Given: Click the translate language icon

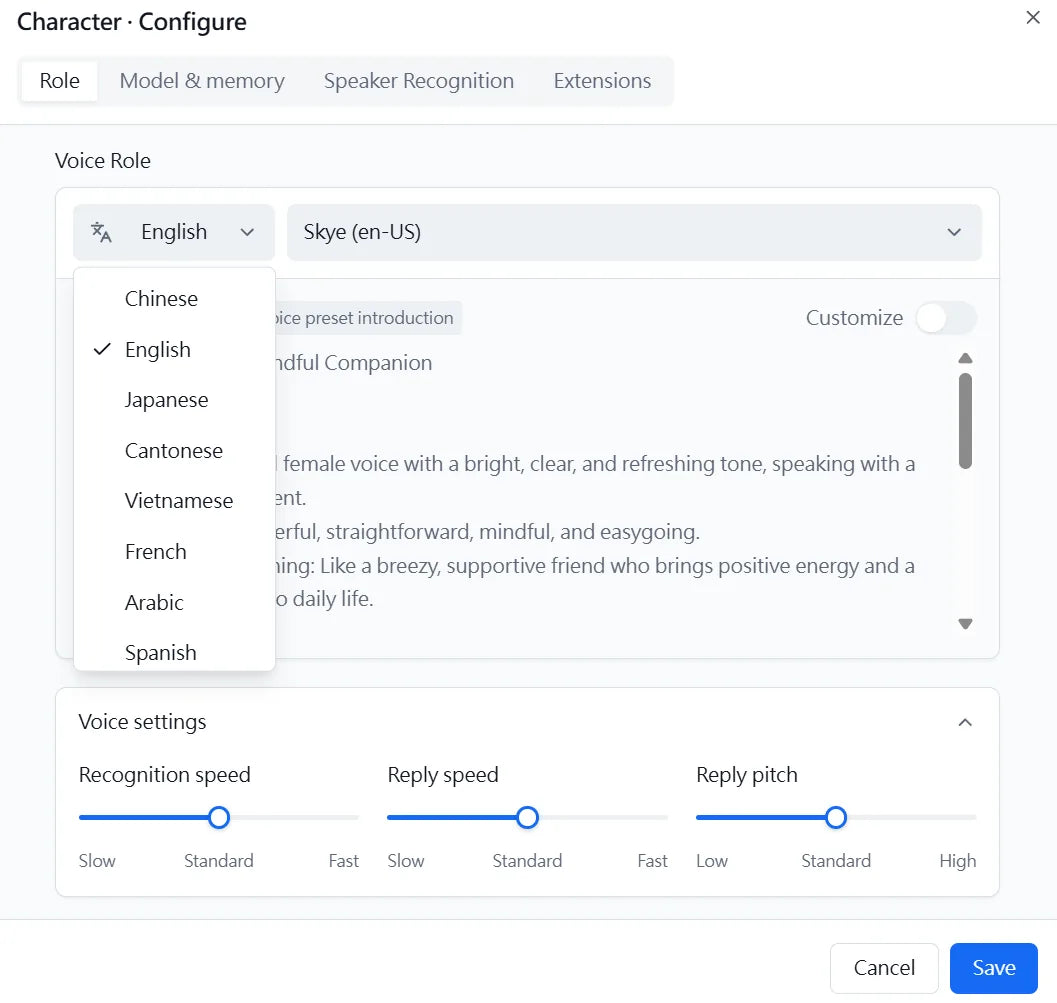Looking at the screenshot, I should pyautogui.click(x=101, y=232).
